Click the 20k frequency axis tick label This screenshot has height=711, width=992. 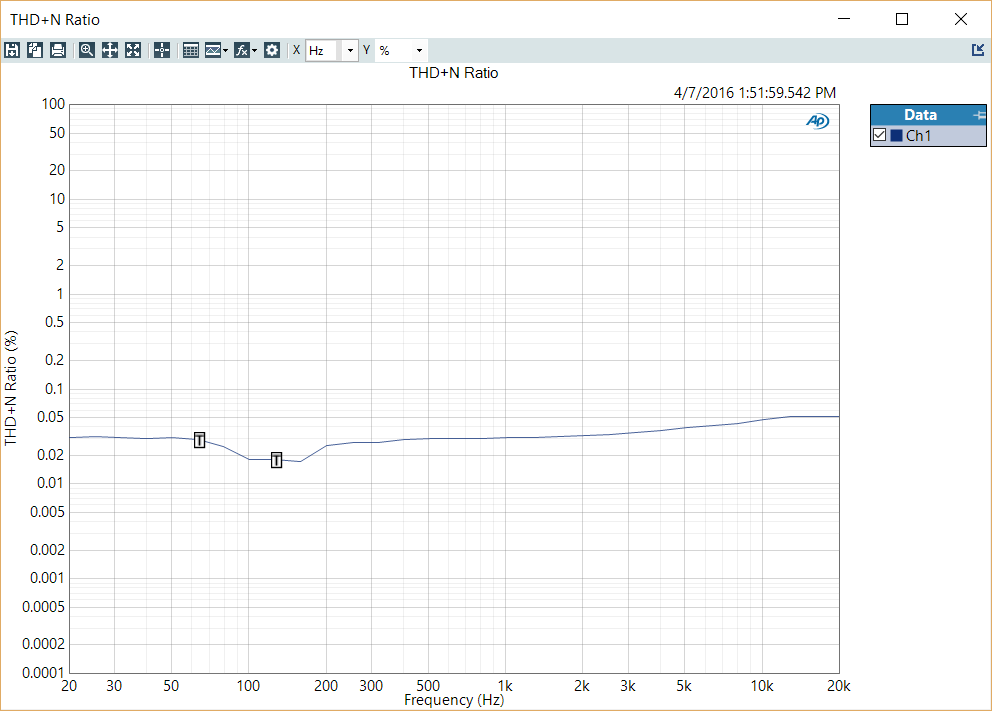click(x=839, y=686)
